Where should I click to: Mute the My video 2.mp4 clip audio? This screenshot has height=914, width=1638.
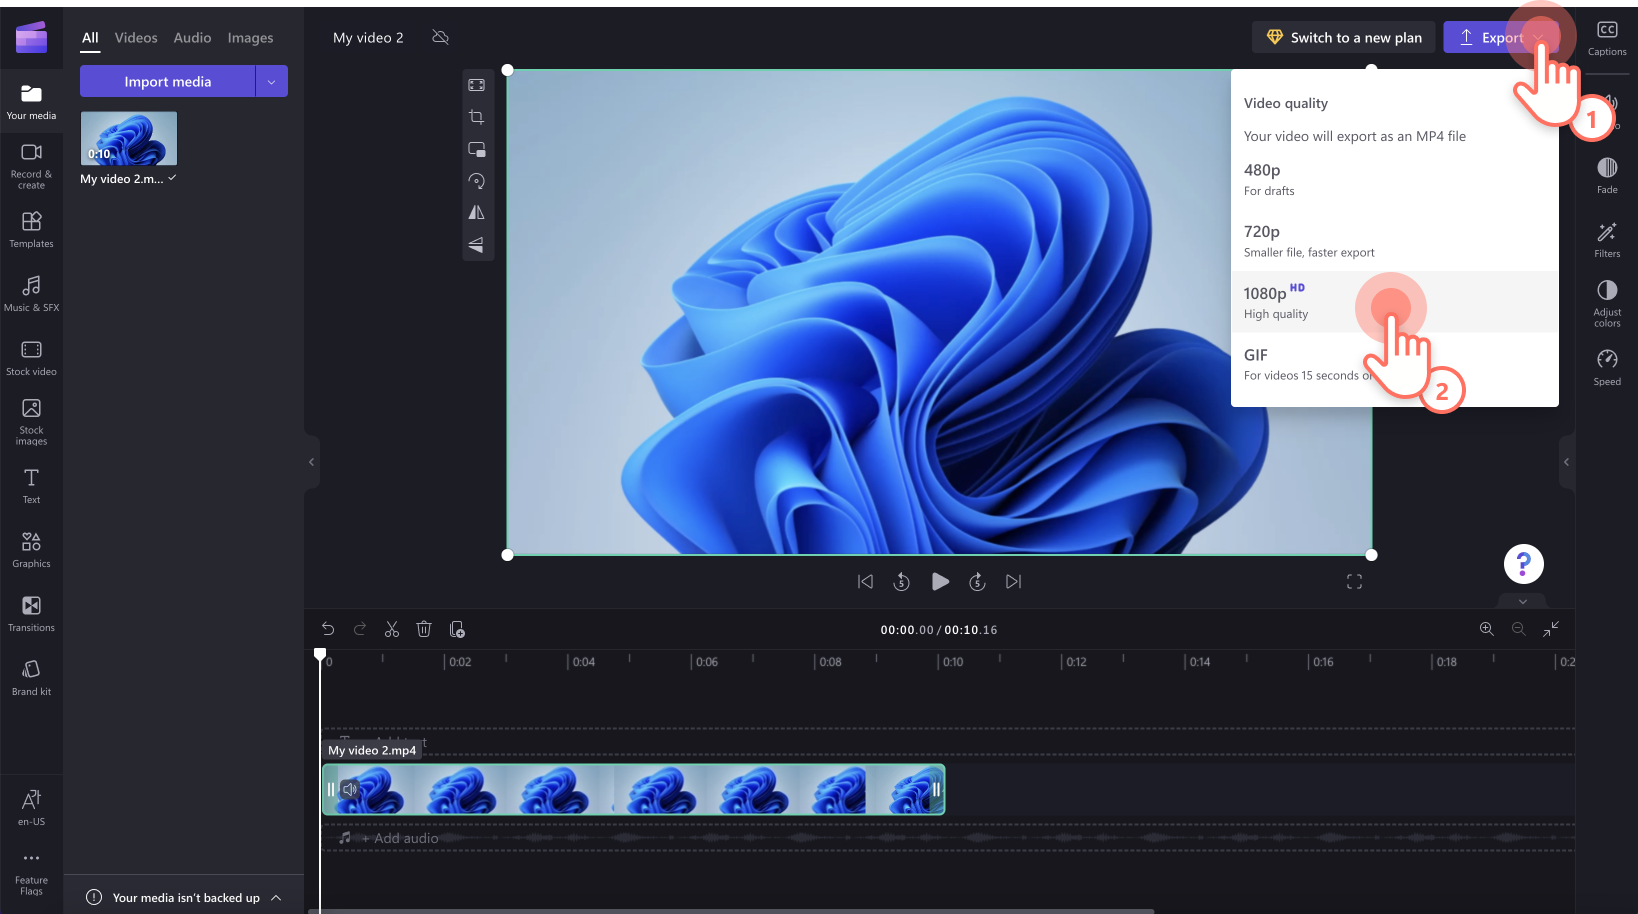(349, 790)
